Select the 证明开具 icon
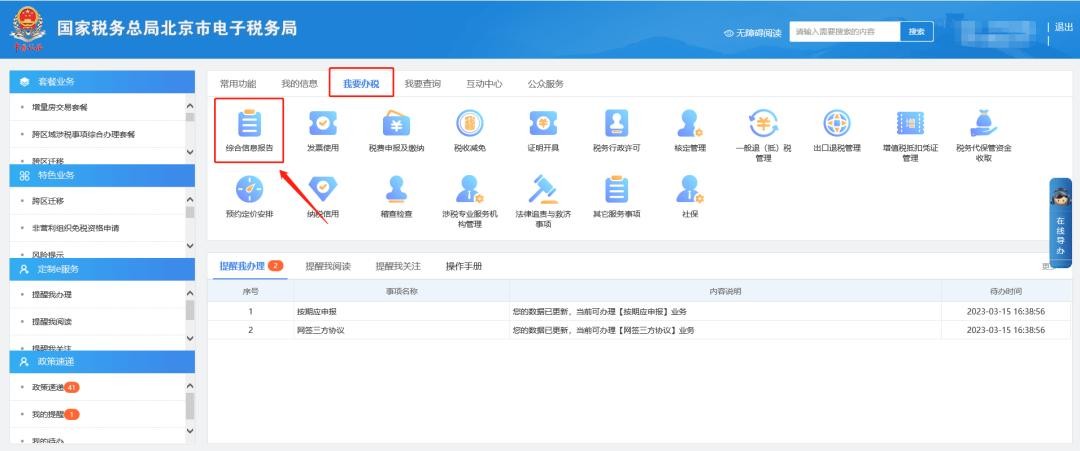 tap(543, 124)
